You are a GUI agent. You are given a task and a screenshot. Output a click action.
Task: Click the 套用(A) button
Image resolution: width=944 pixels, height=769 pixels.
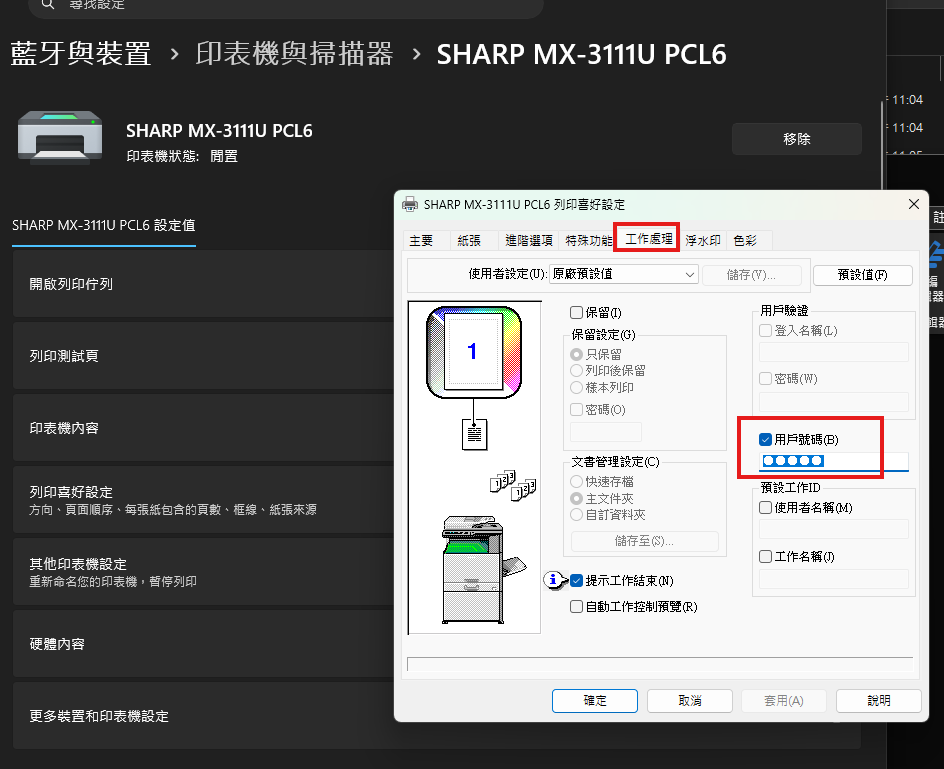click(x=784, y=701)
